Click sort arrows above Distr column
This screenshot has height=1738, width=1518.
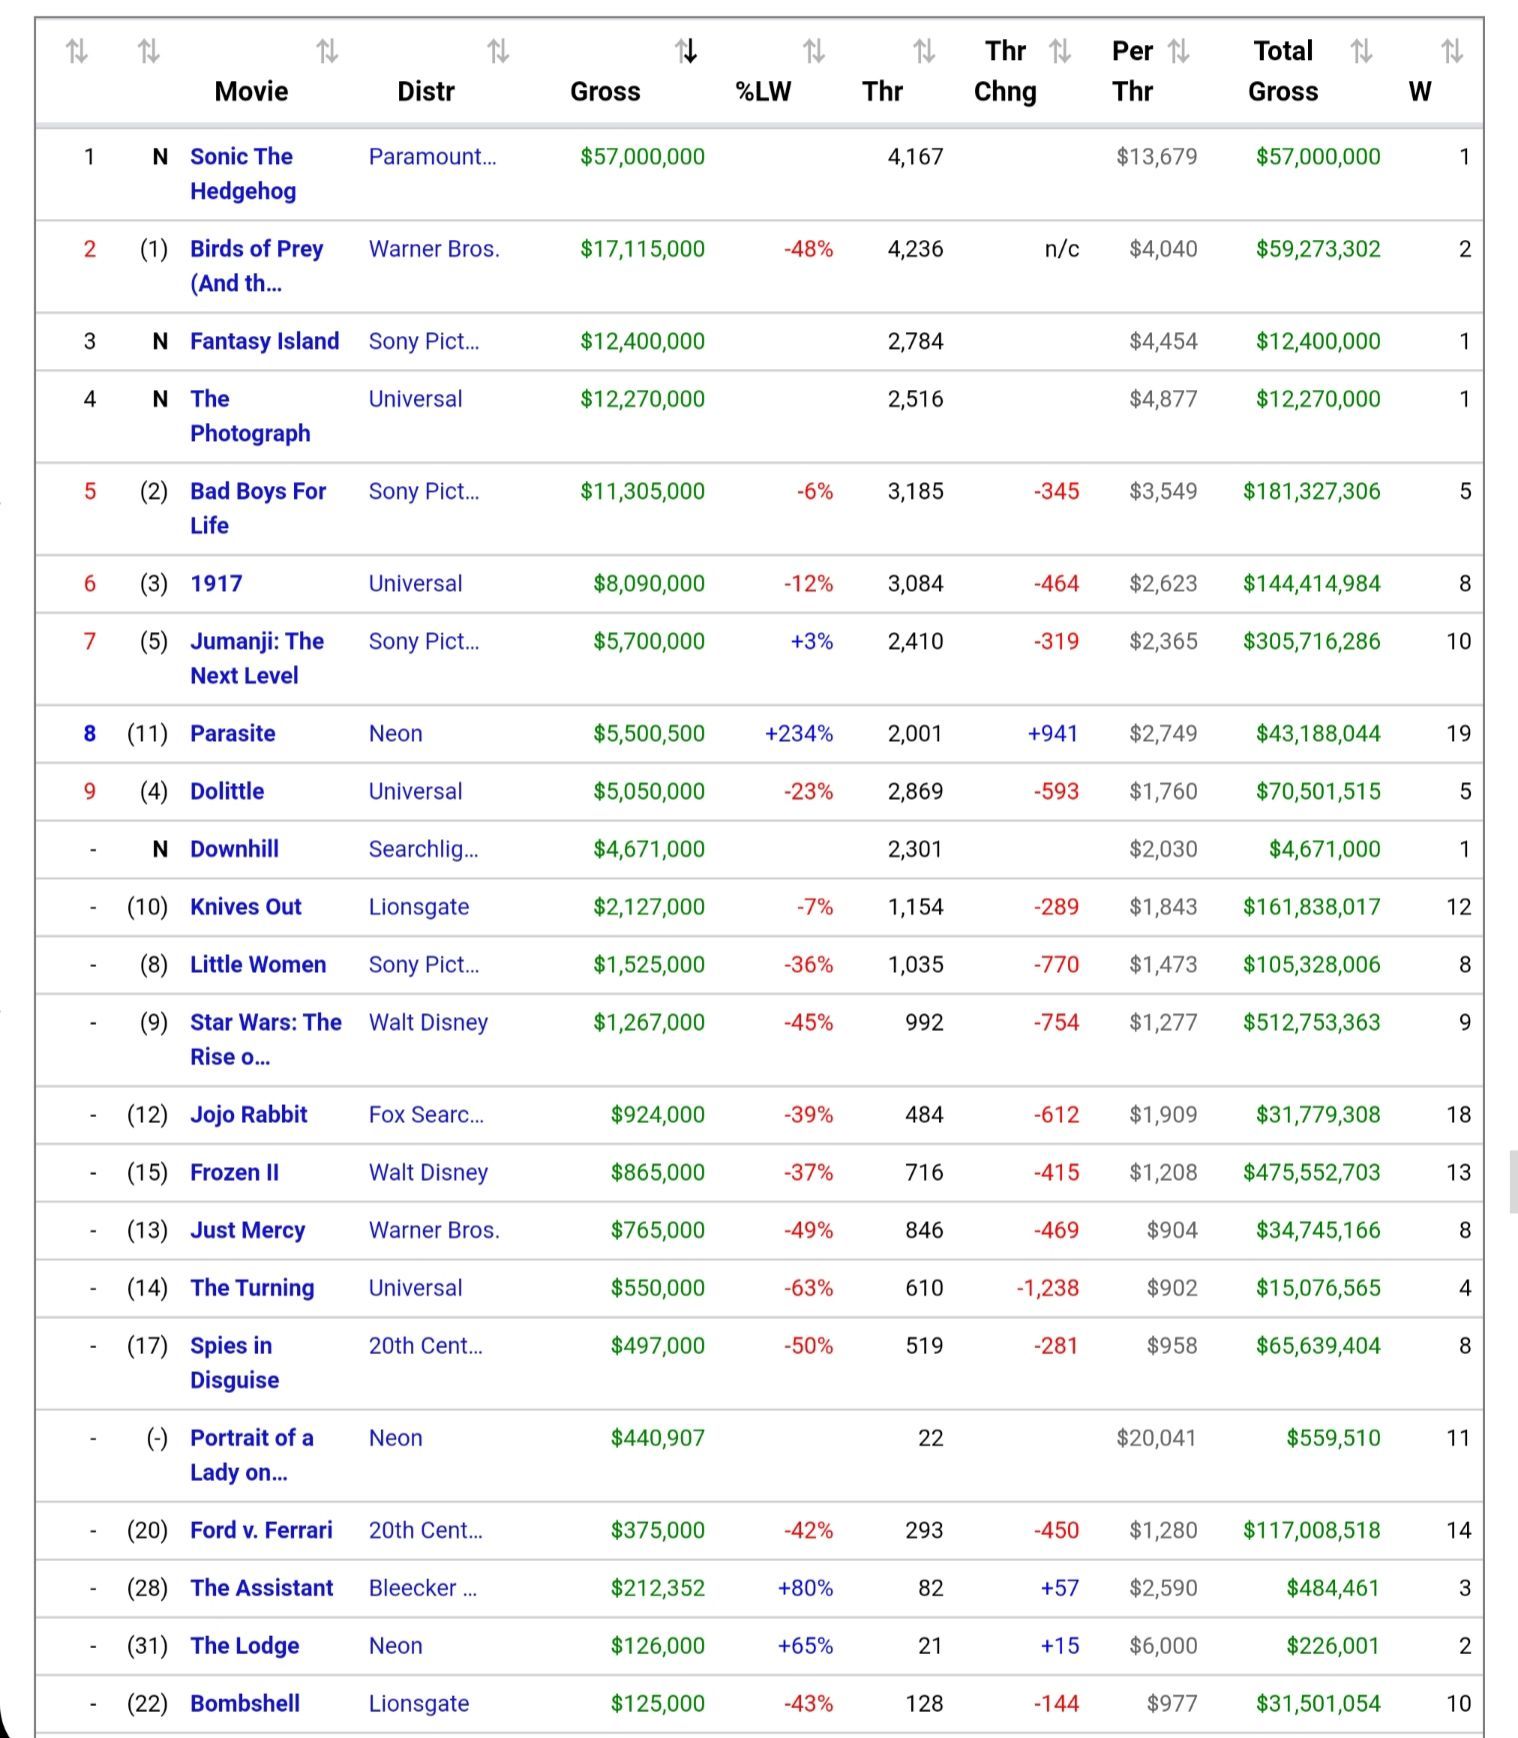[498, 50]
